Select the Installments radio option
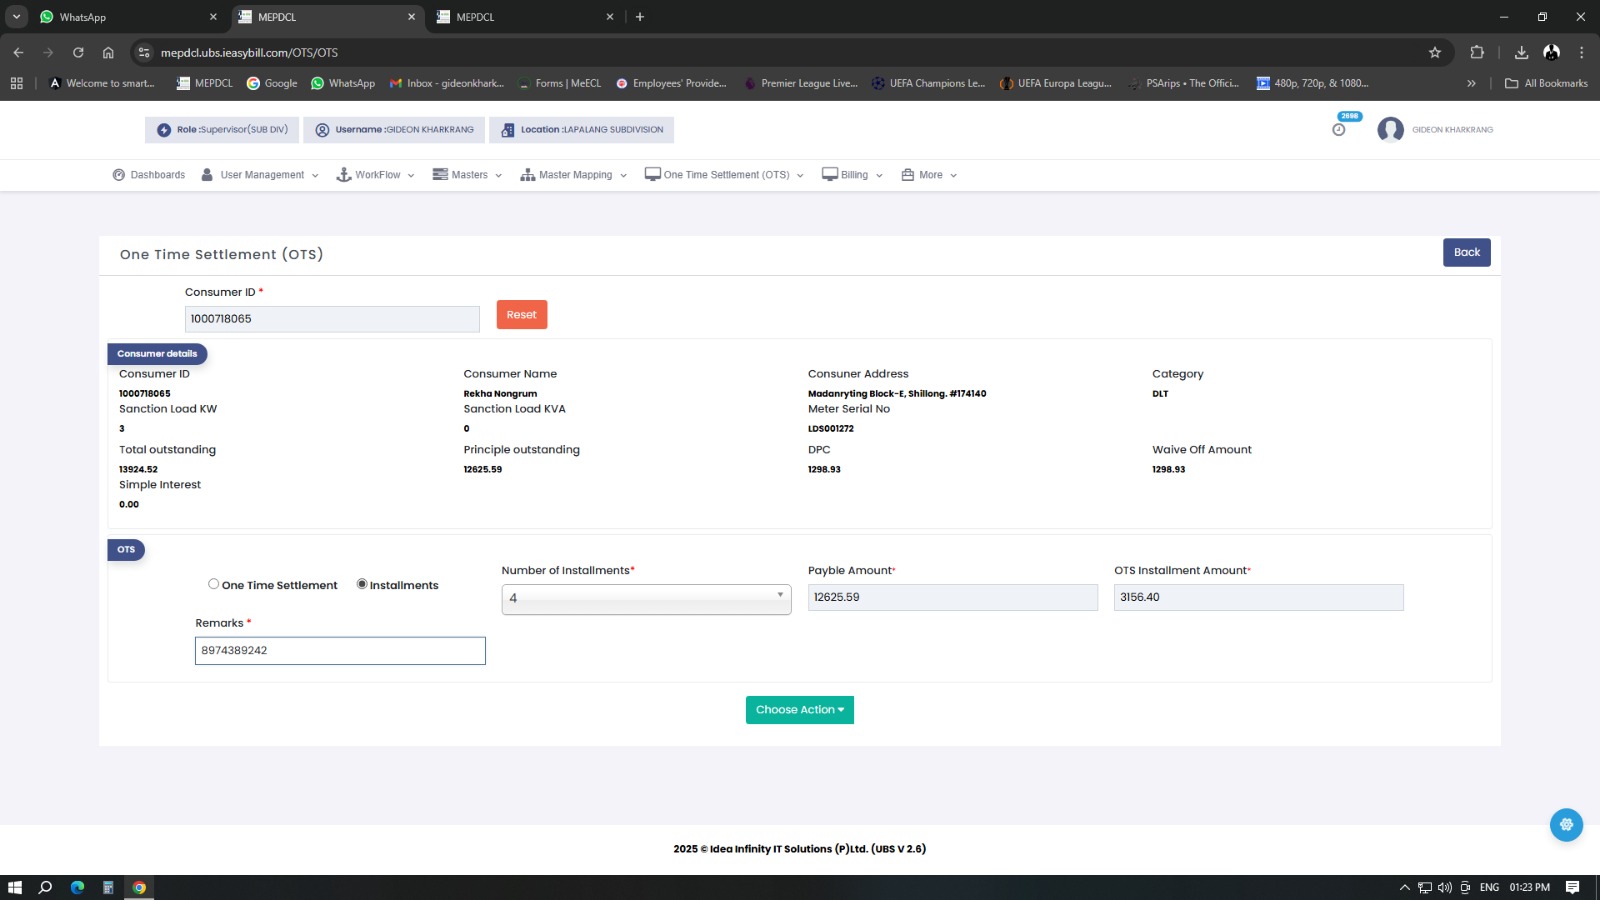Screen dimensions: 1600x900 click(x=362, y=584)
